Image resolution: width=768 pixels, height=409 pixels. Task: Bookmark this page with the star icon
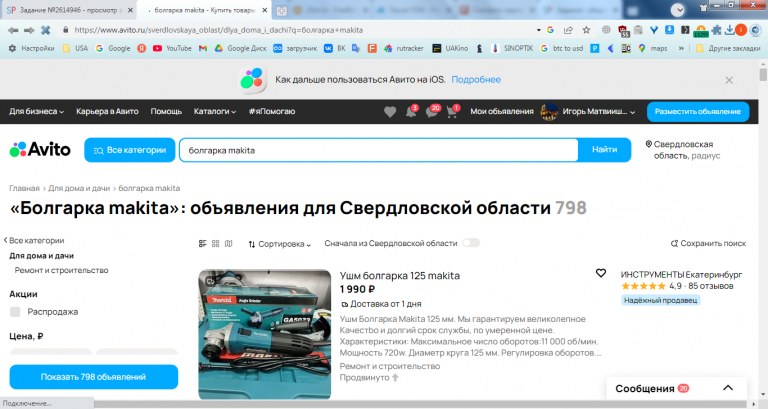click(x=586, y=30)
